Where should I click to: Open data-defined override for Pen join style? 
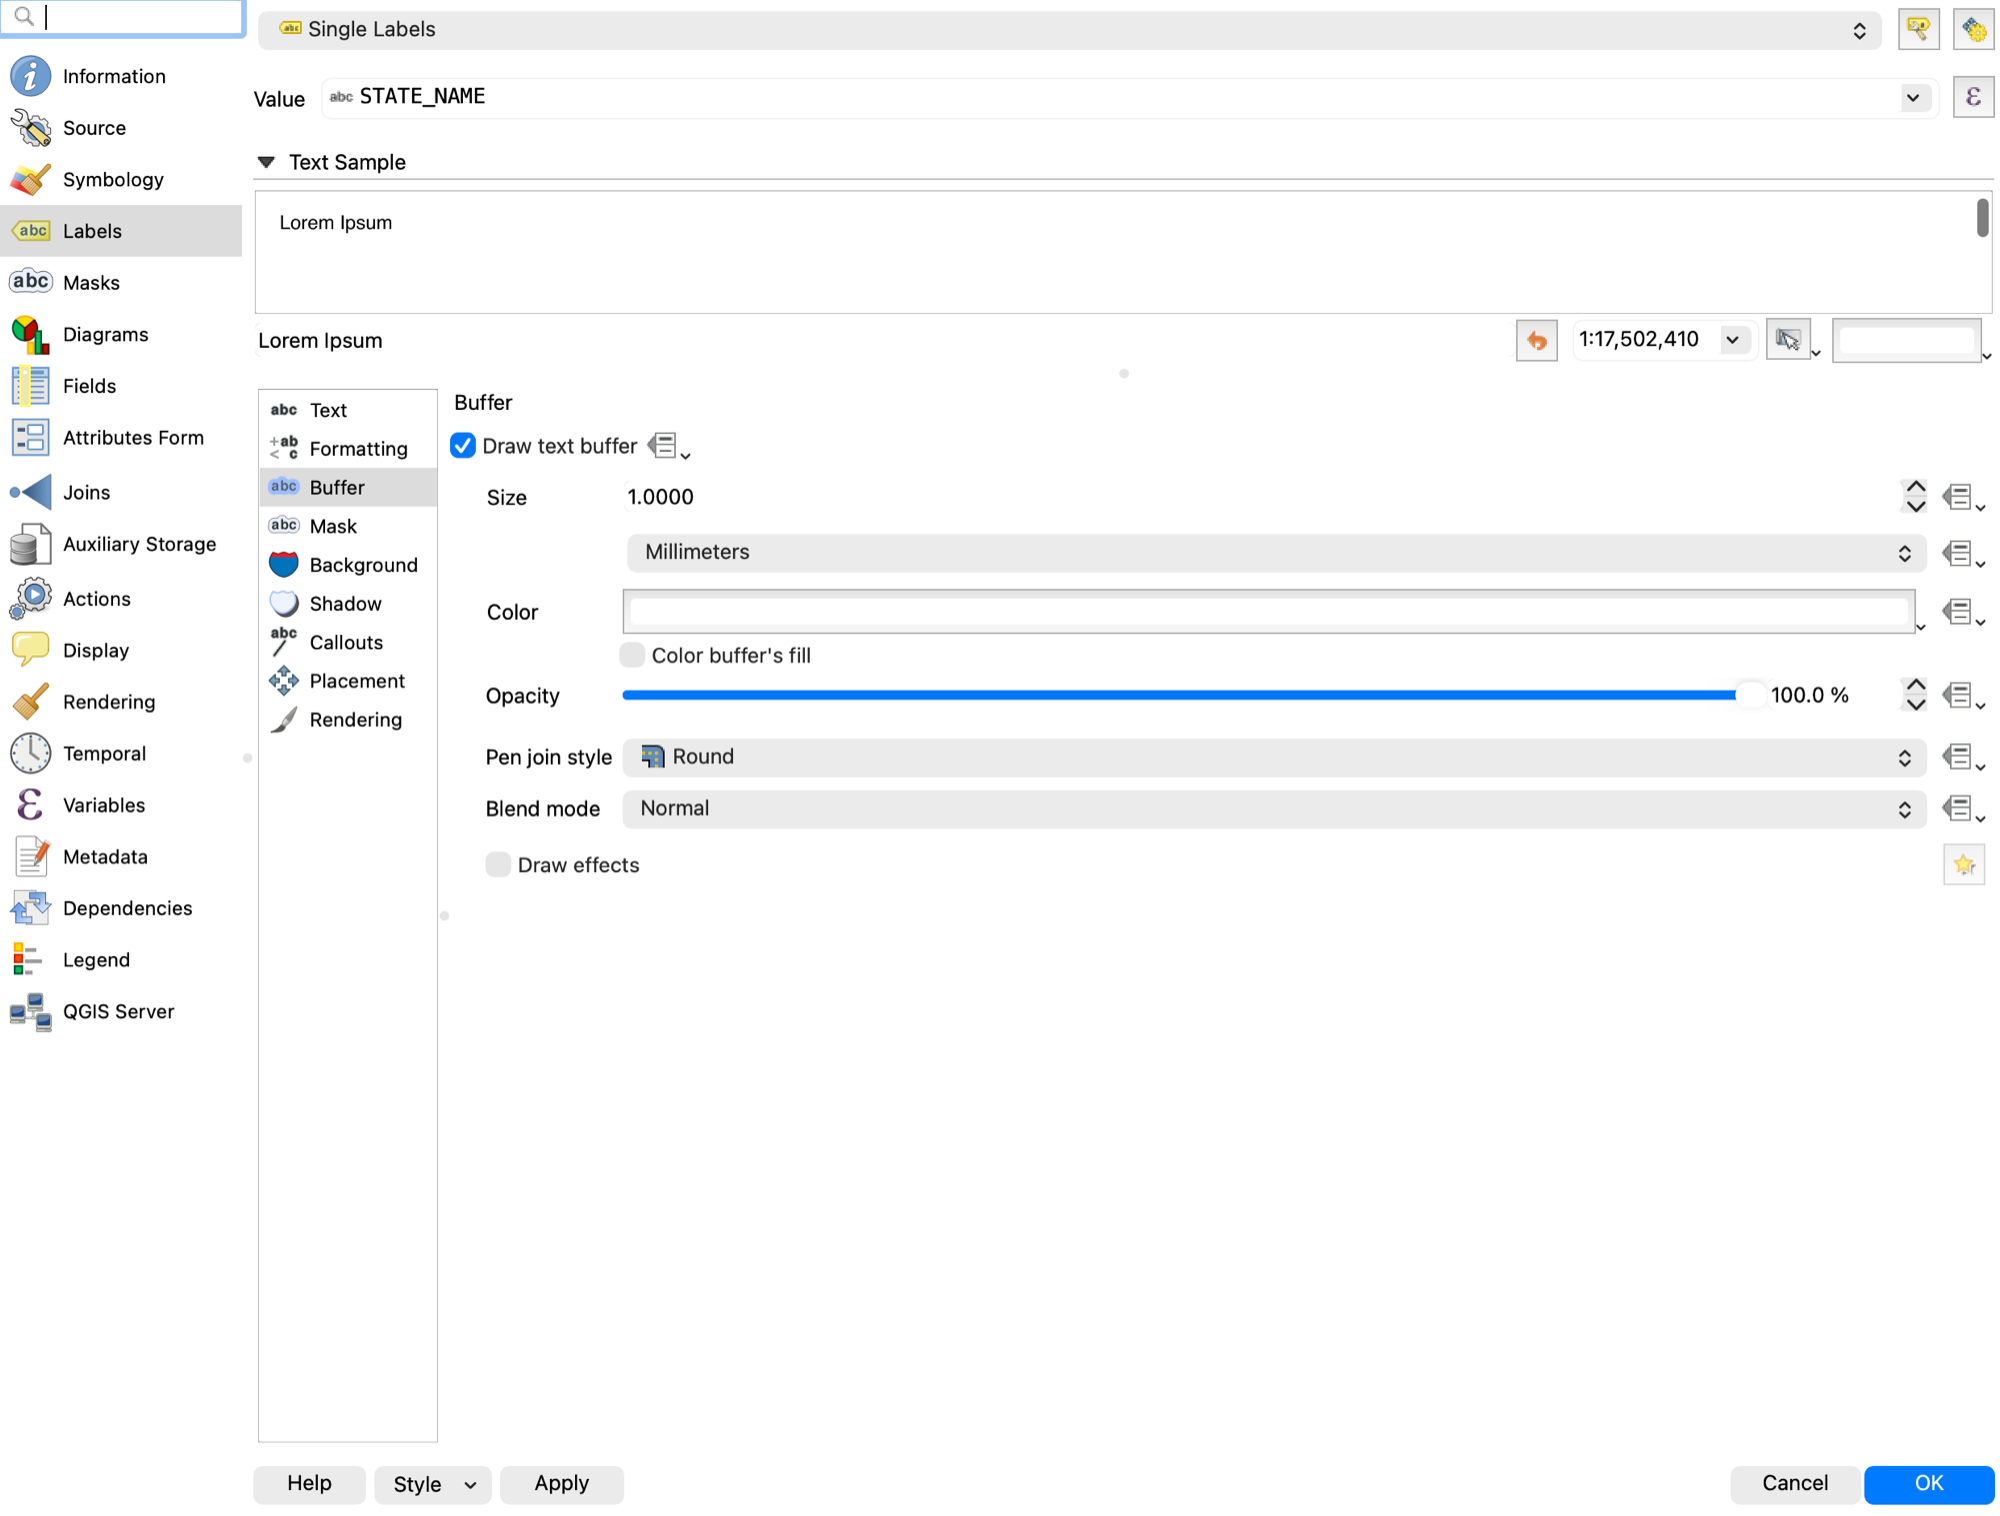click(1962, 757)
